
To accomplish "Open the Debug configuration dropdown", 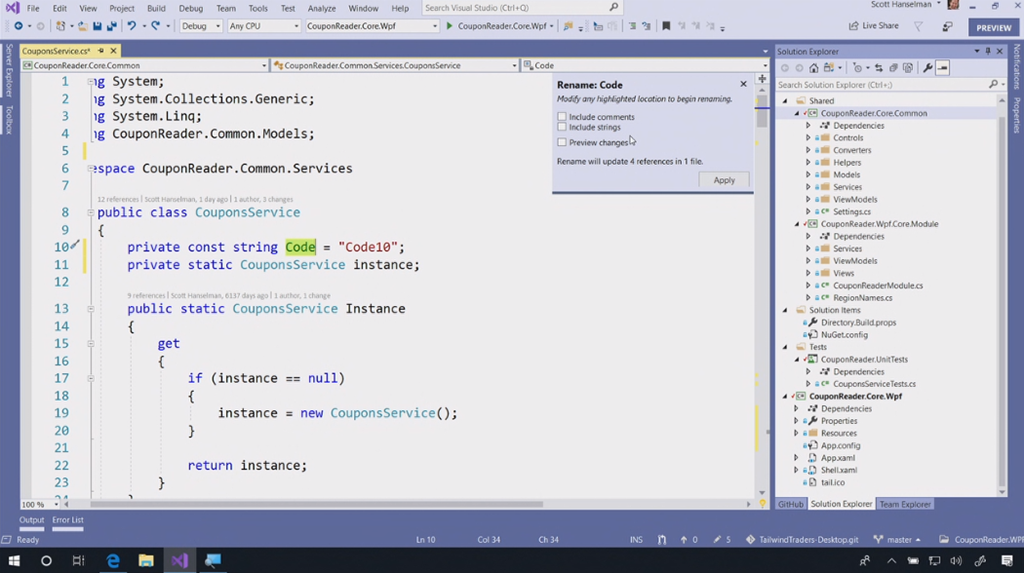I will 201,26.
